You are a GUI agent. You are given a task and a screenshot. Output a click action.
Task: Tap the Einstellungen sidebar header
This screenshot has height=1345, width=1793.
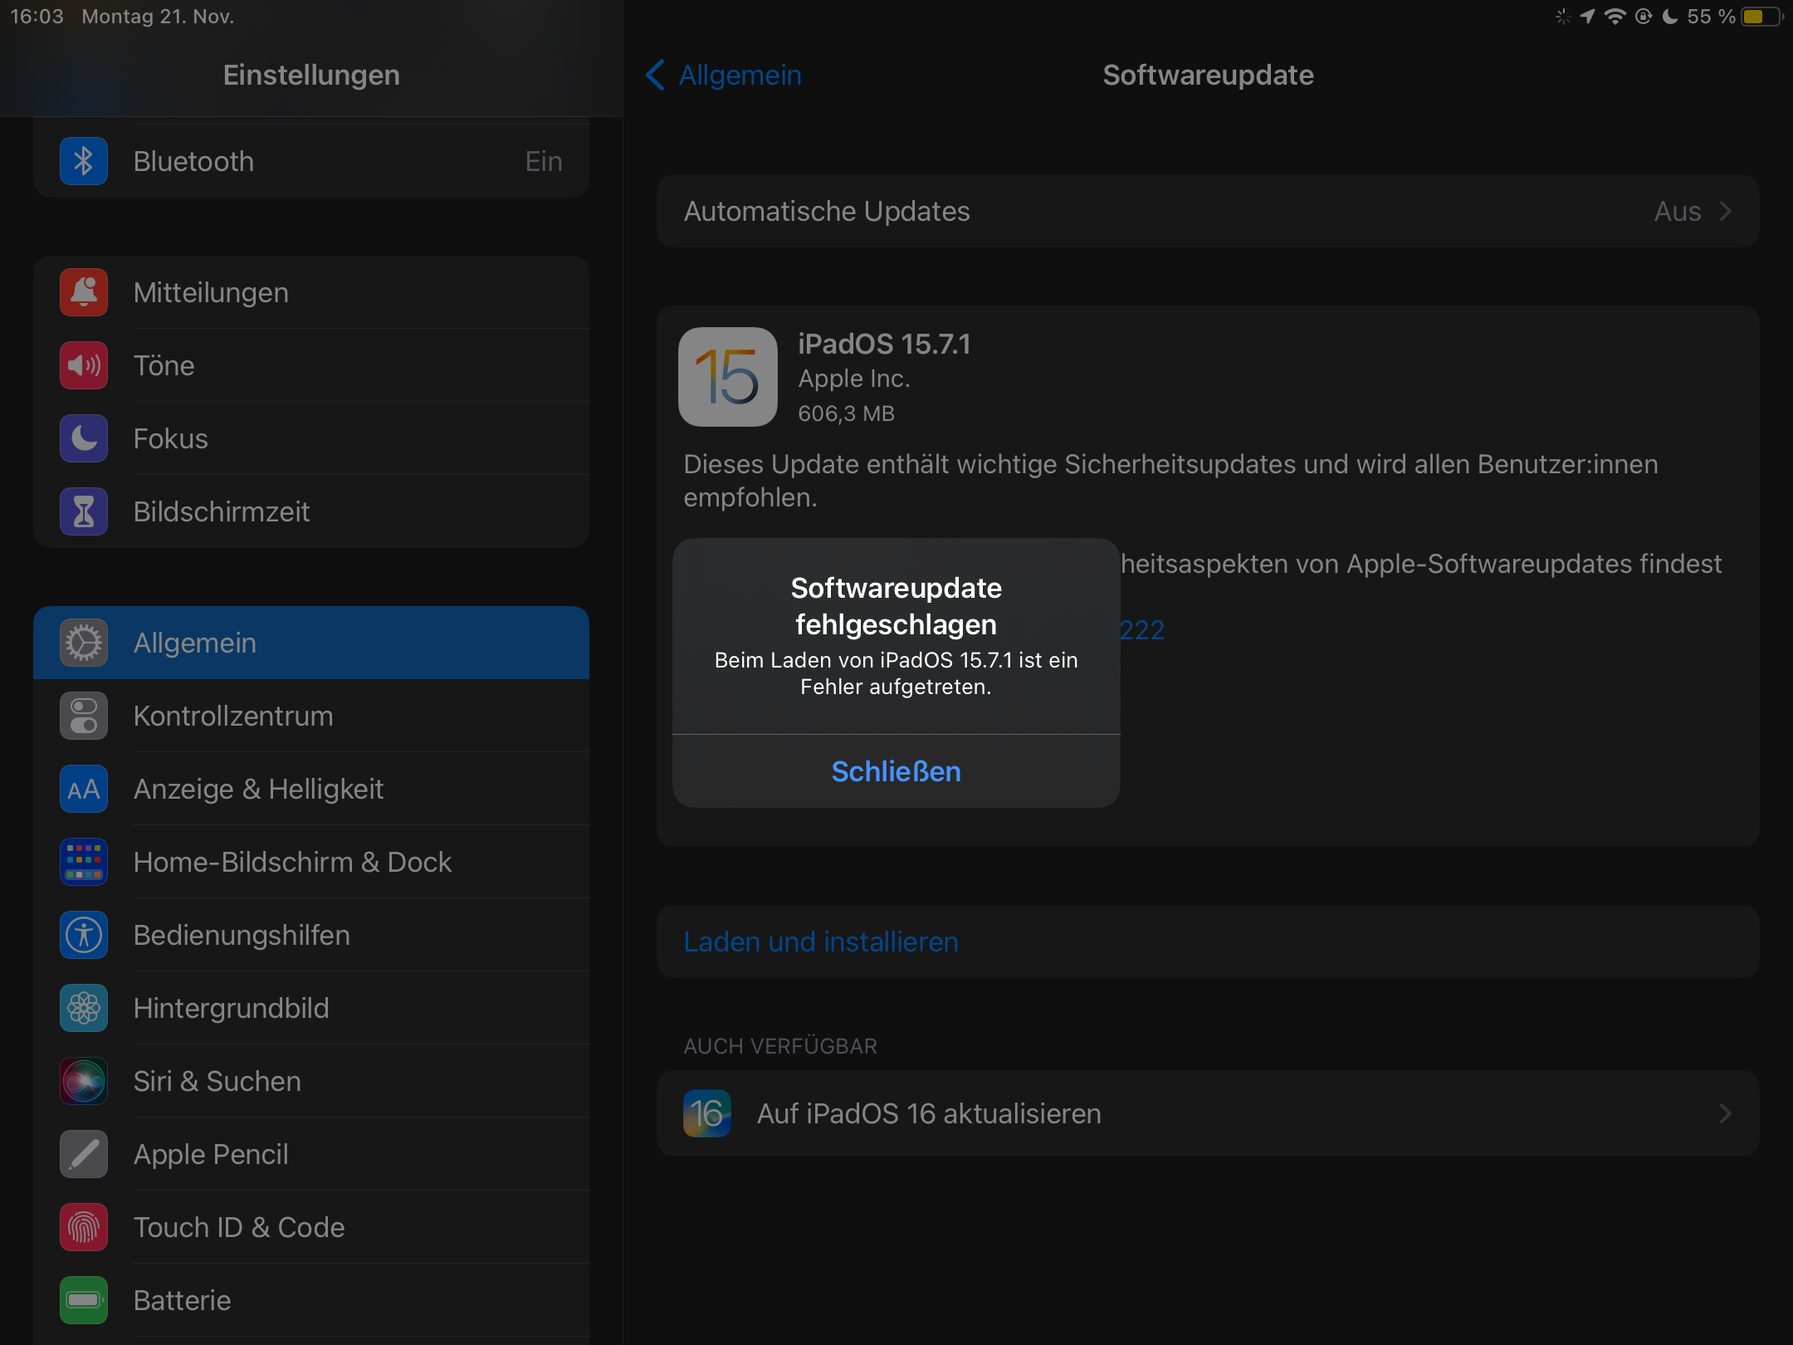[x=311, y=75]
